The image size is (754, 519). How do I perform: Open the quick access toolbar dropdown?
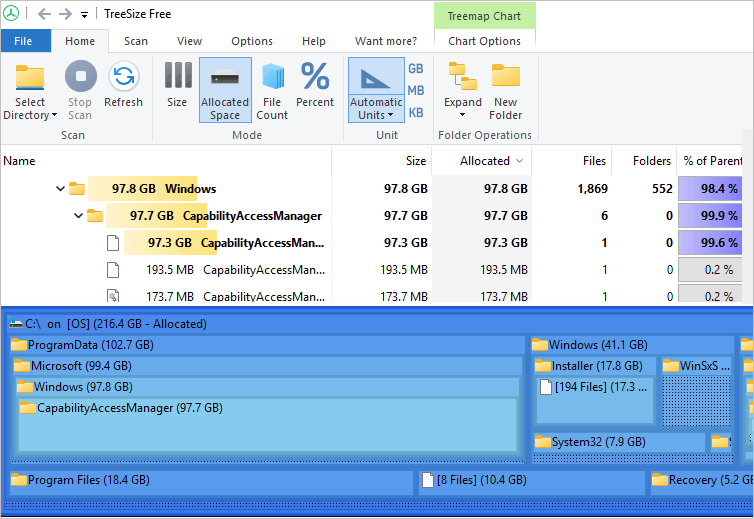[84, 15]
